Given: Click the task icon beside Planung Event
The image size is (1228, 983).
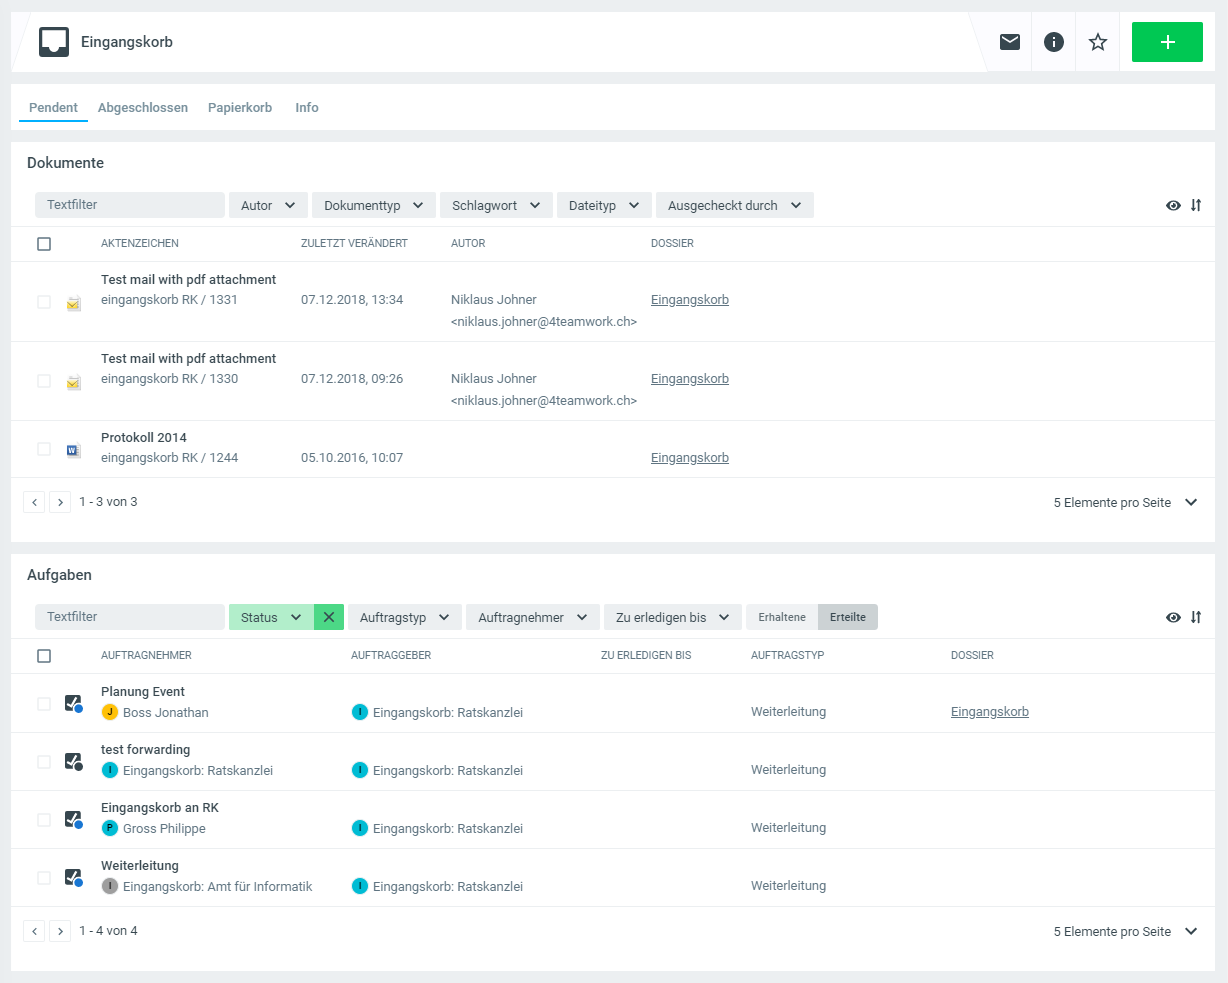Looking at the screenshot, I should pos(73,704).
